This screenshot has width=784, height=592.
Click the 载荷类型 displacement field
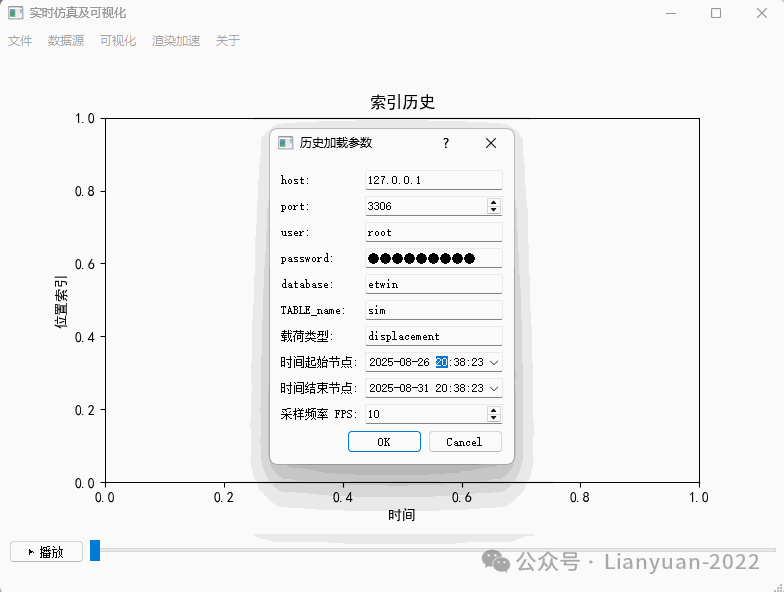pyautogui.click(x=433, y=336)
